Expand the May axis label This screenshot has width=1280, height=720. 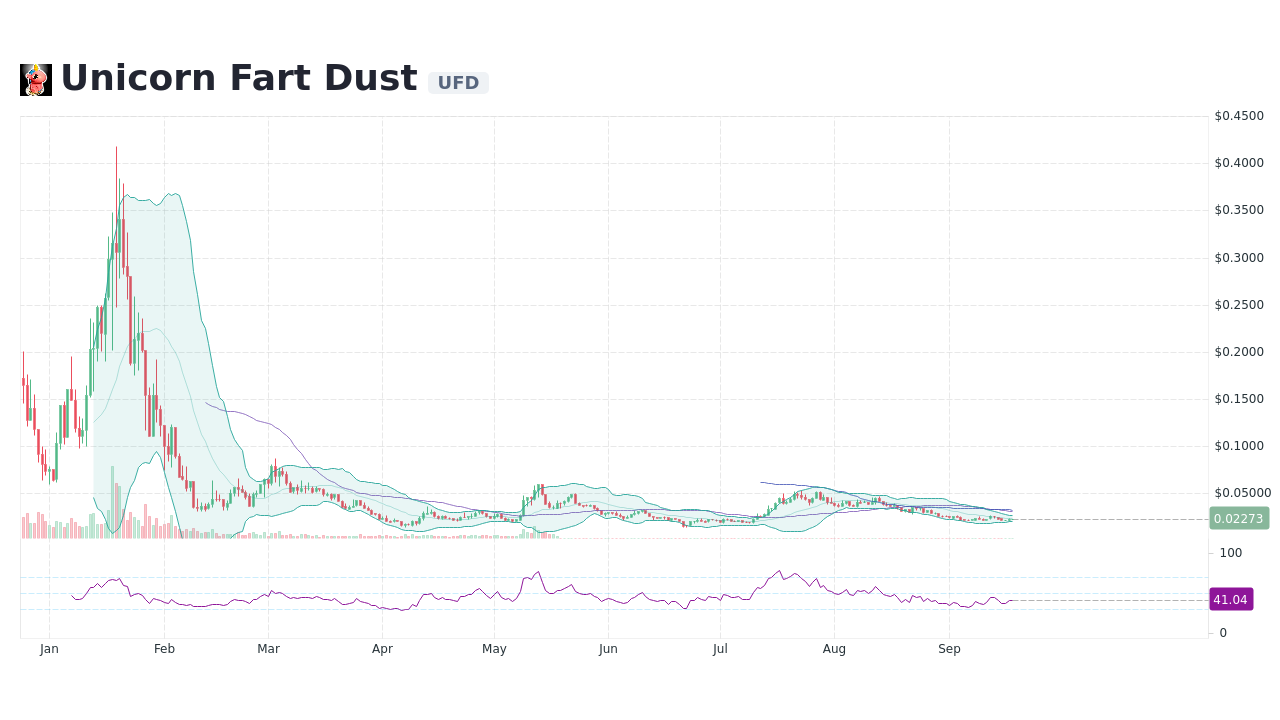(494, 648)
